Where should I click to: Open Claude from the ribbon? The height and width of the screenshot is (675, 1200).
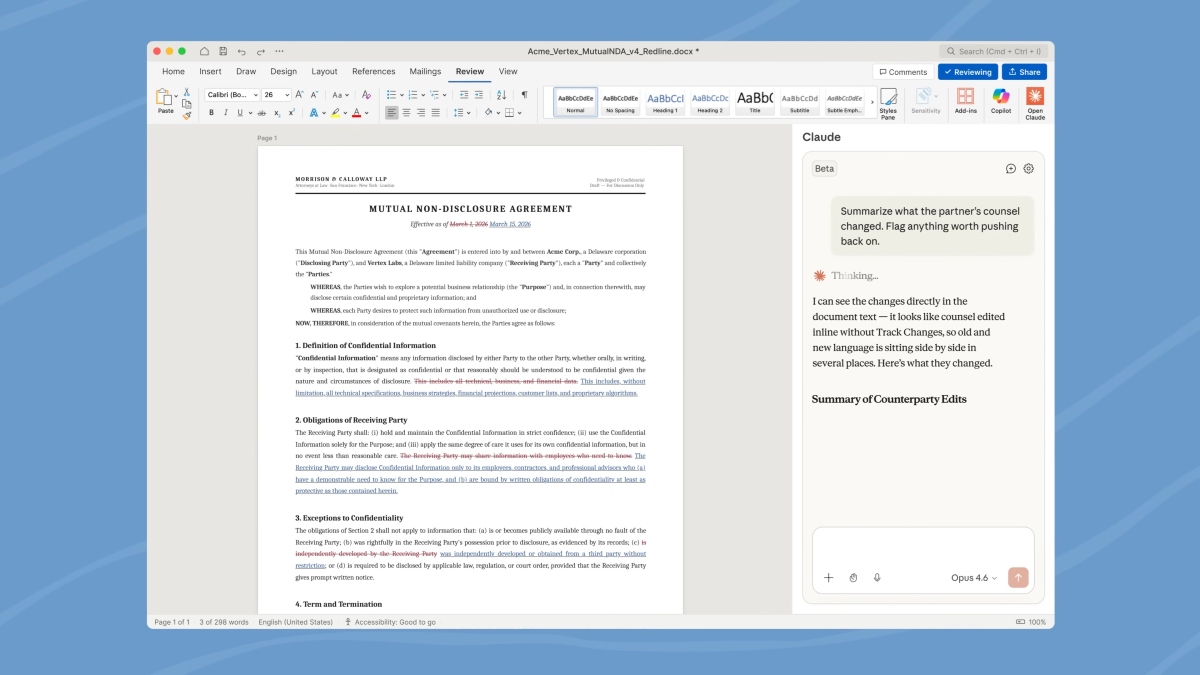click(x=1035, y=102)
